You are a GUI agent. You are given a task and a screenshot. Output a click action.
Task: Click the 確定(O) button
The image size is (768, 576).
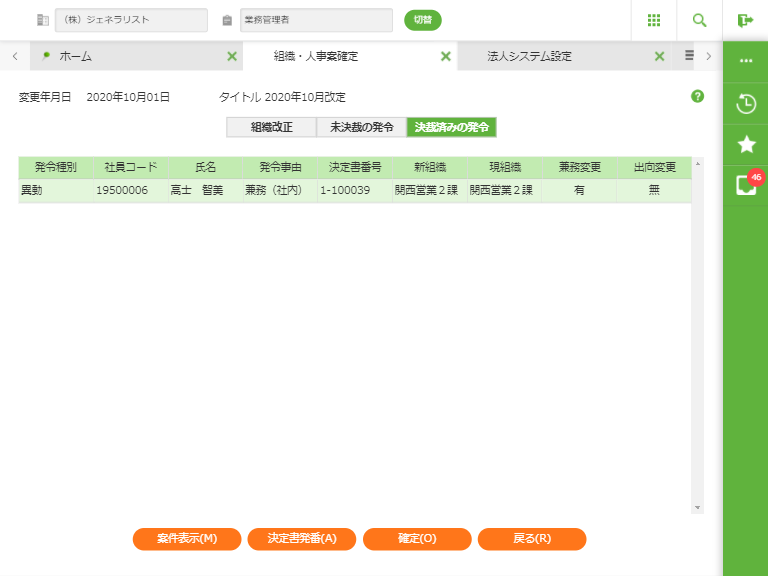pos(417,539)
